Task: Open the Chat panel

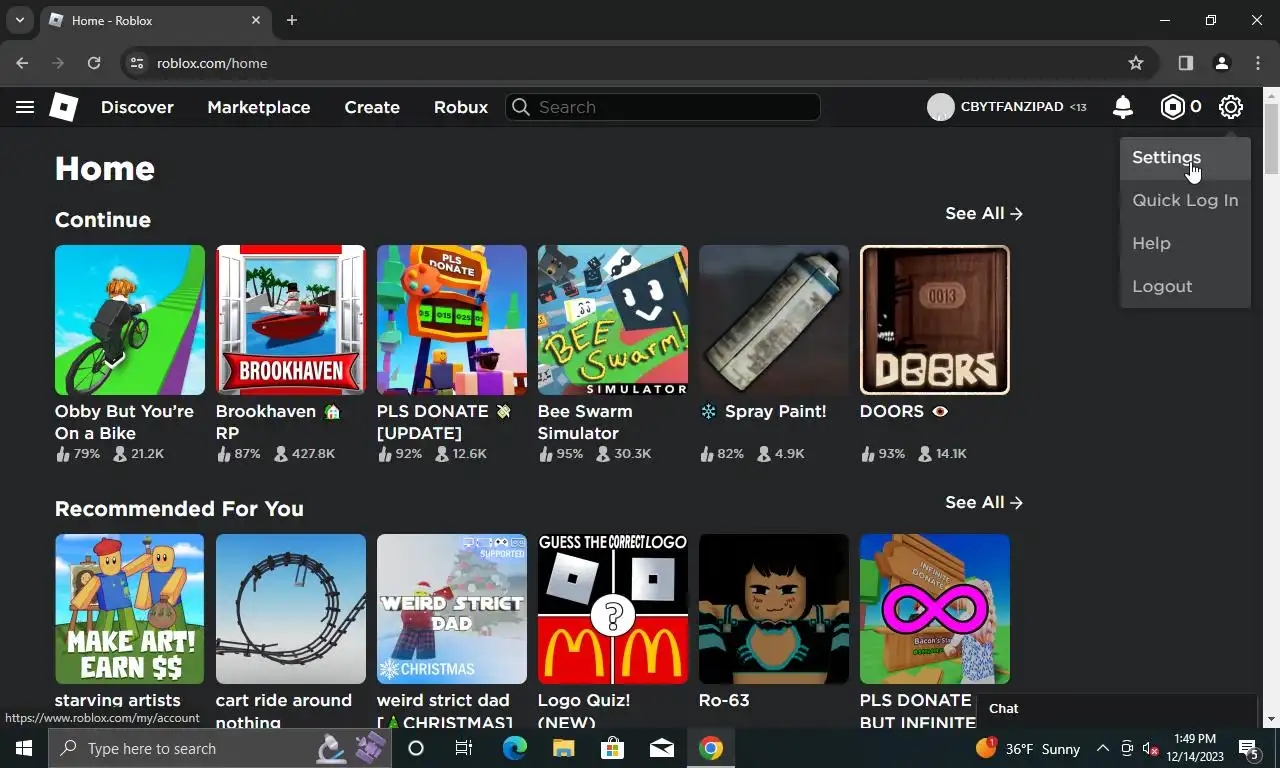Action: pyautogui.click(x=1116, y=709)
